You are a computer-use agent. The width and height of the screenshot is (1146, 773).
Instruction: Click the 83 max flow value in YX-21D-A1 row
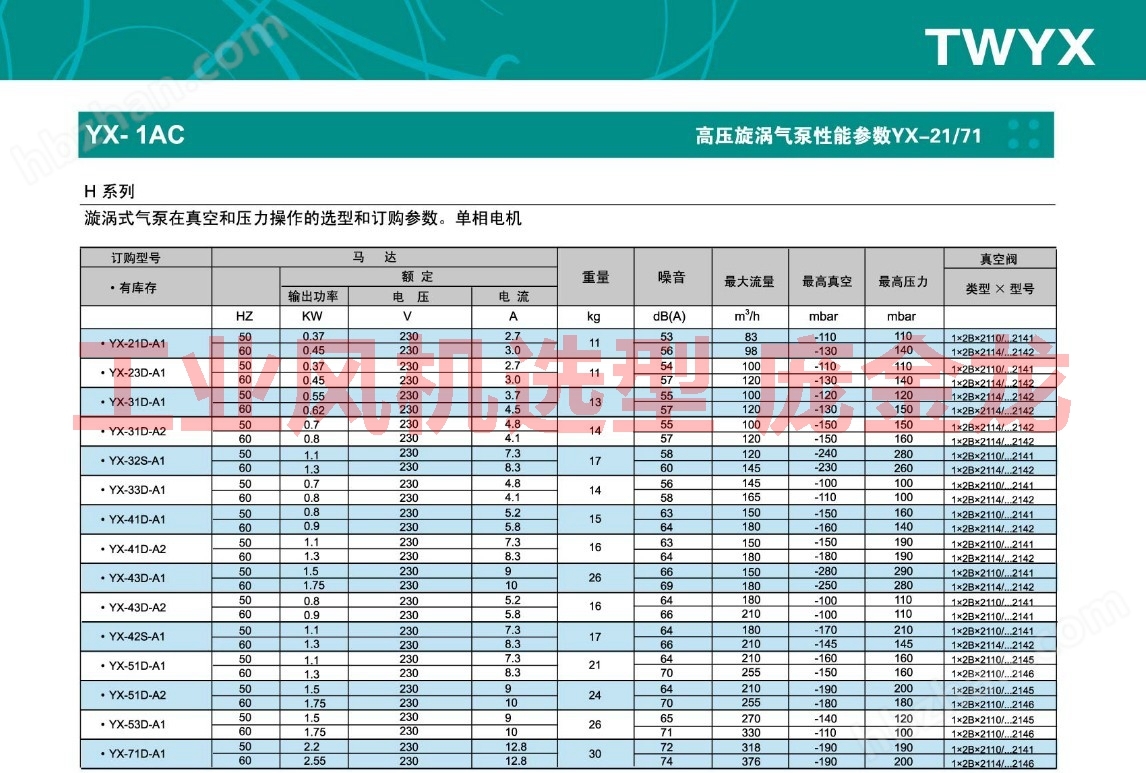click(x=751, y=337)
